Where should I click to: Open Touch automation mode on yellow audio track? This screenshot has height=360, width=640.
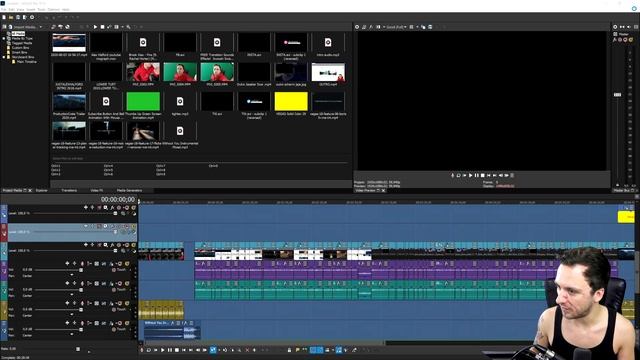[x=120, y=309]
